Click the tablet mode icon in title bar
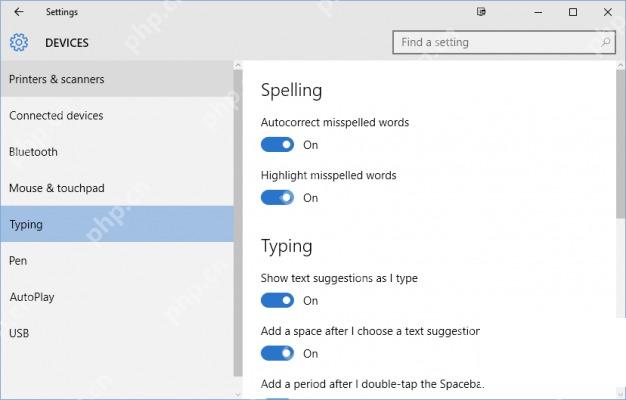 click(481, 12)
